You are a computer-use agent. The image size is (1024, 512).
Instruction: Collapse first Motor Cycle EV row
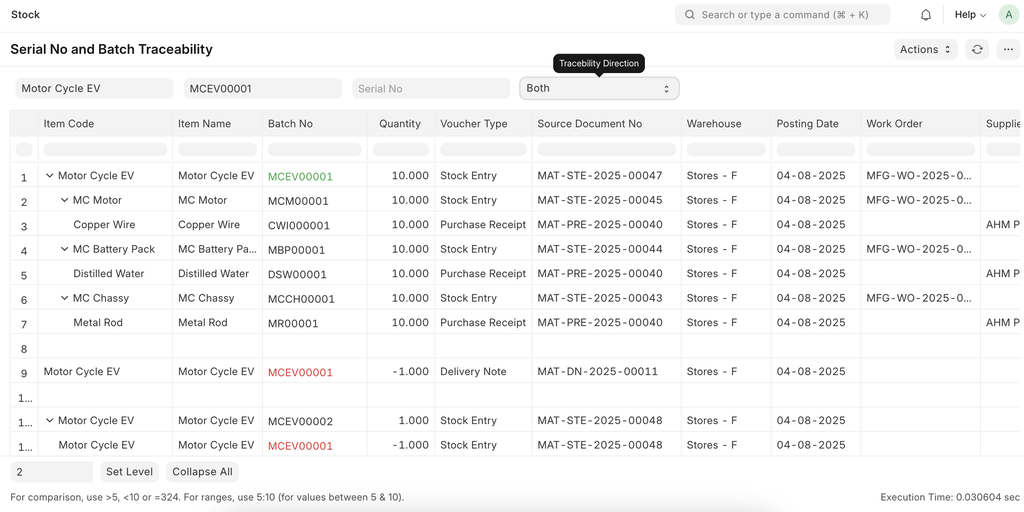click(50, 176)
